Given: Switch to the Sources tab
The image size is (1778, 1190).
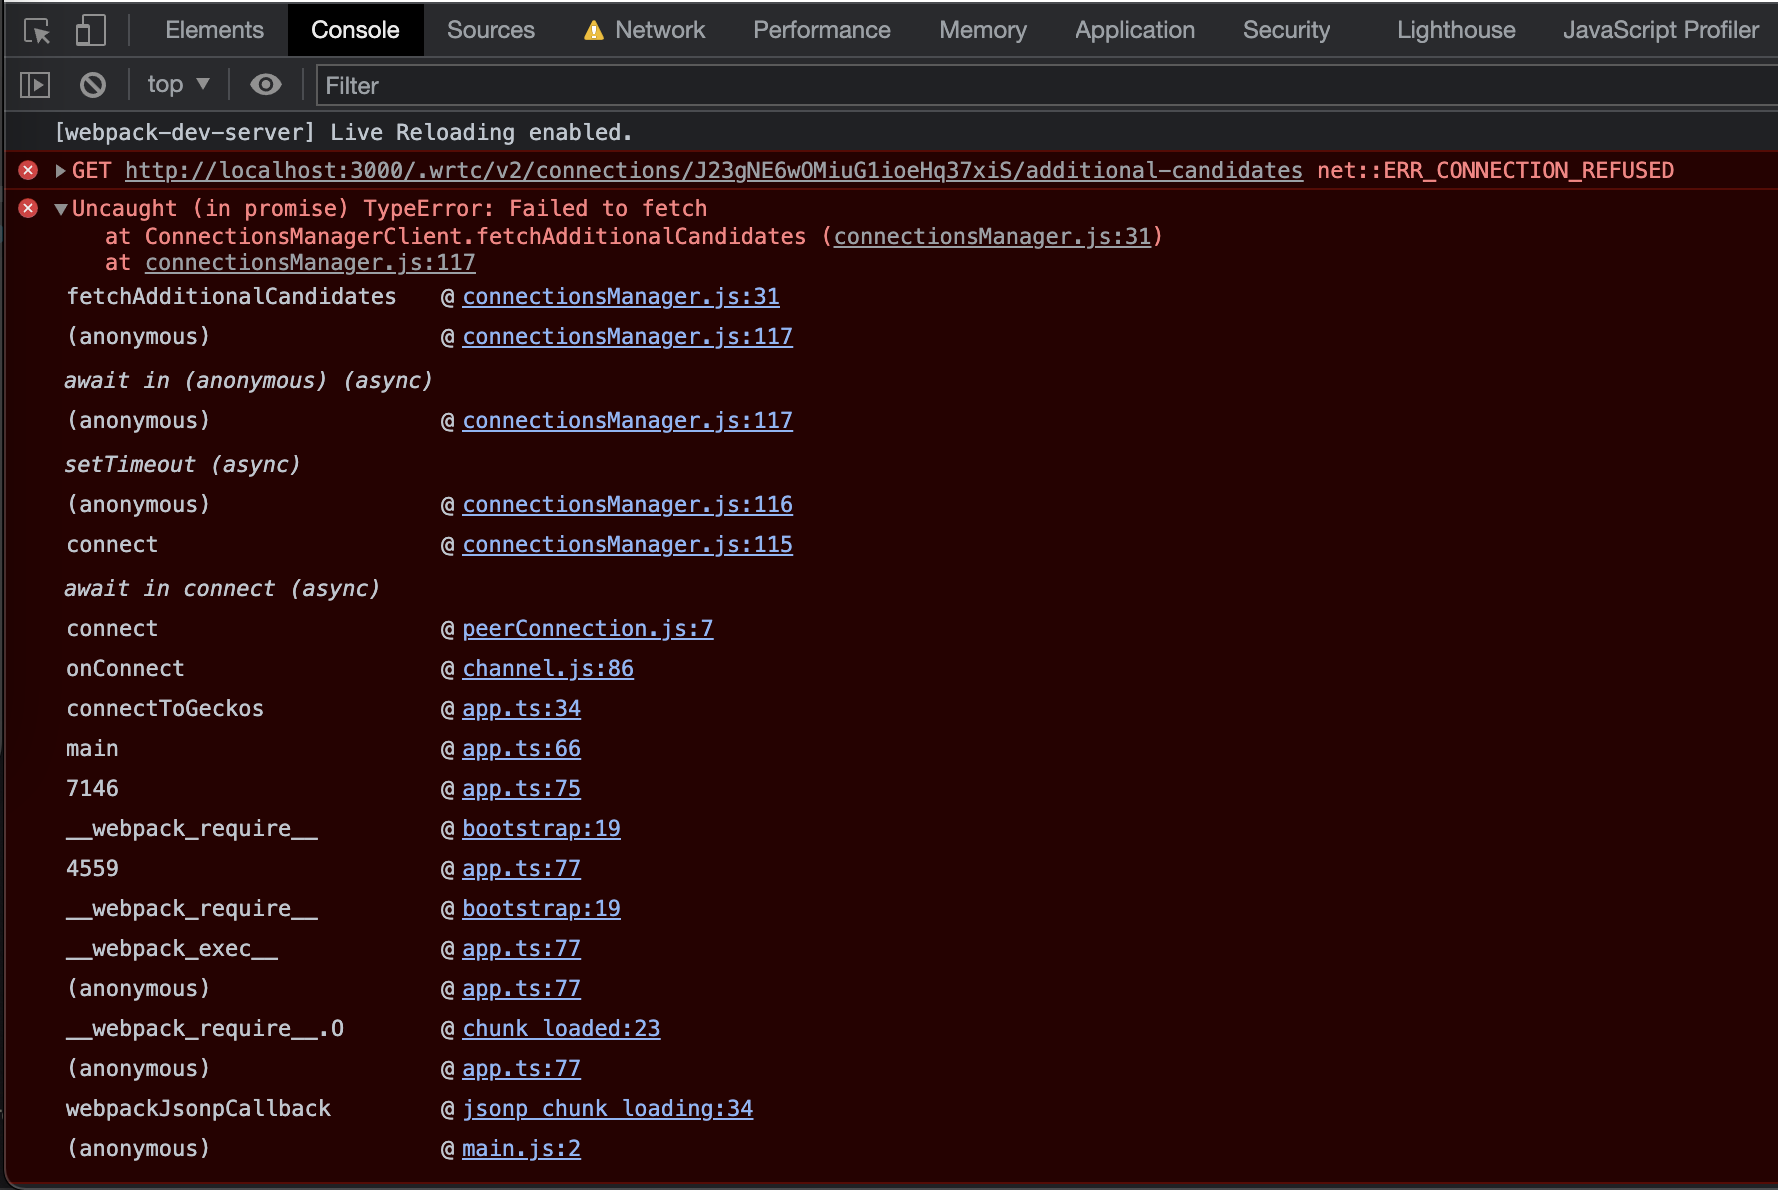Looking at the screenshot, I should [x=490, y=30].
